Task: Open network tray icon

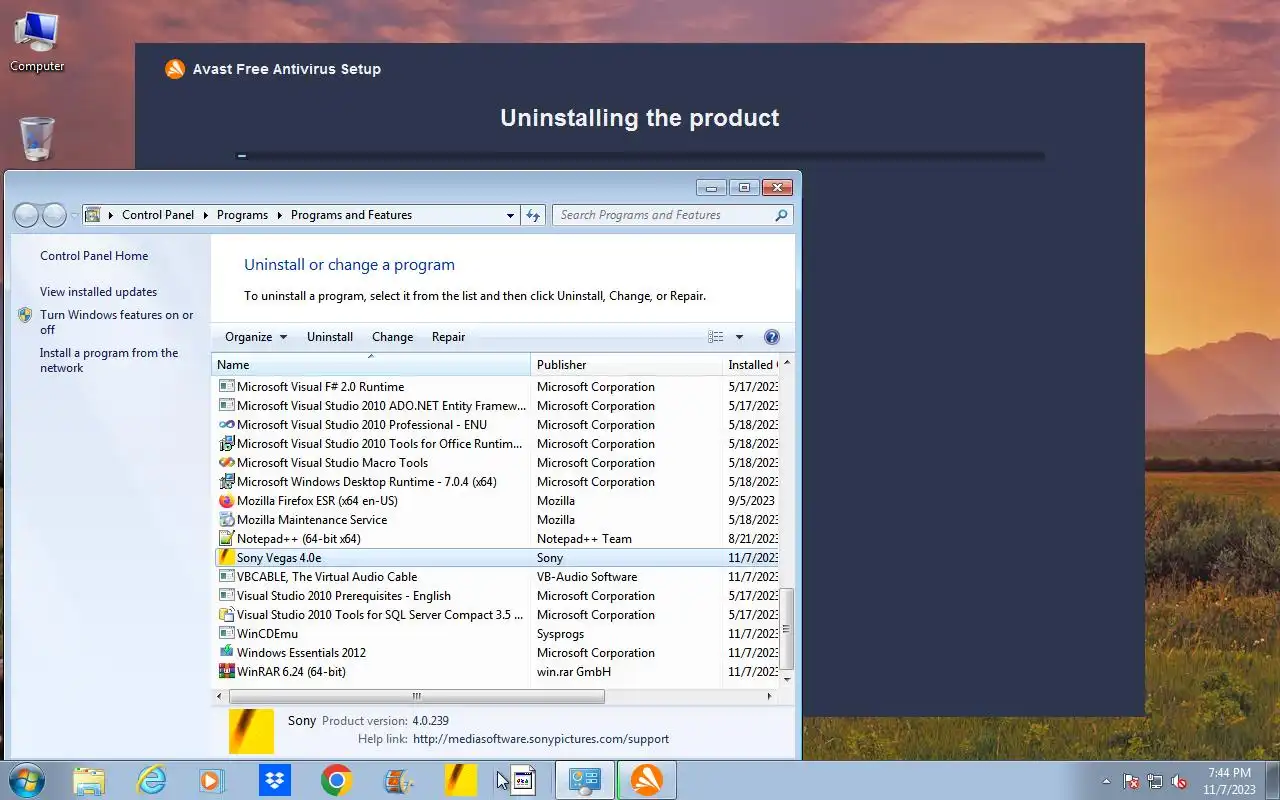Action: tap(1155, 781)
